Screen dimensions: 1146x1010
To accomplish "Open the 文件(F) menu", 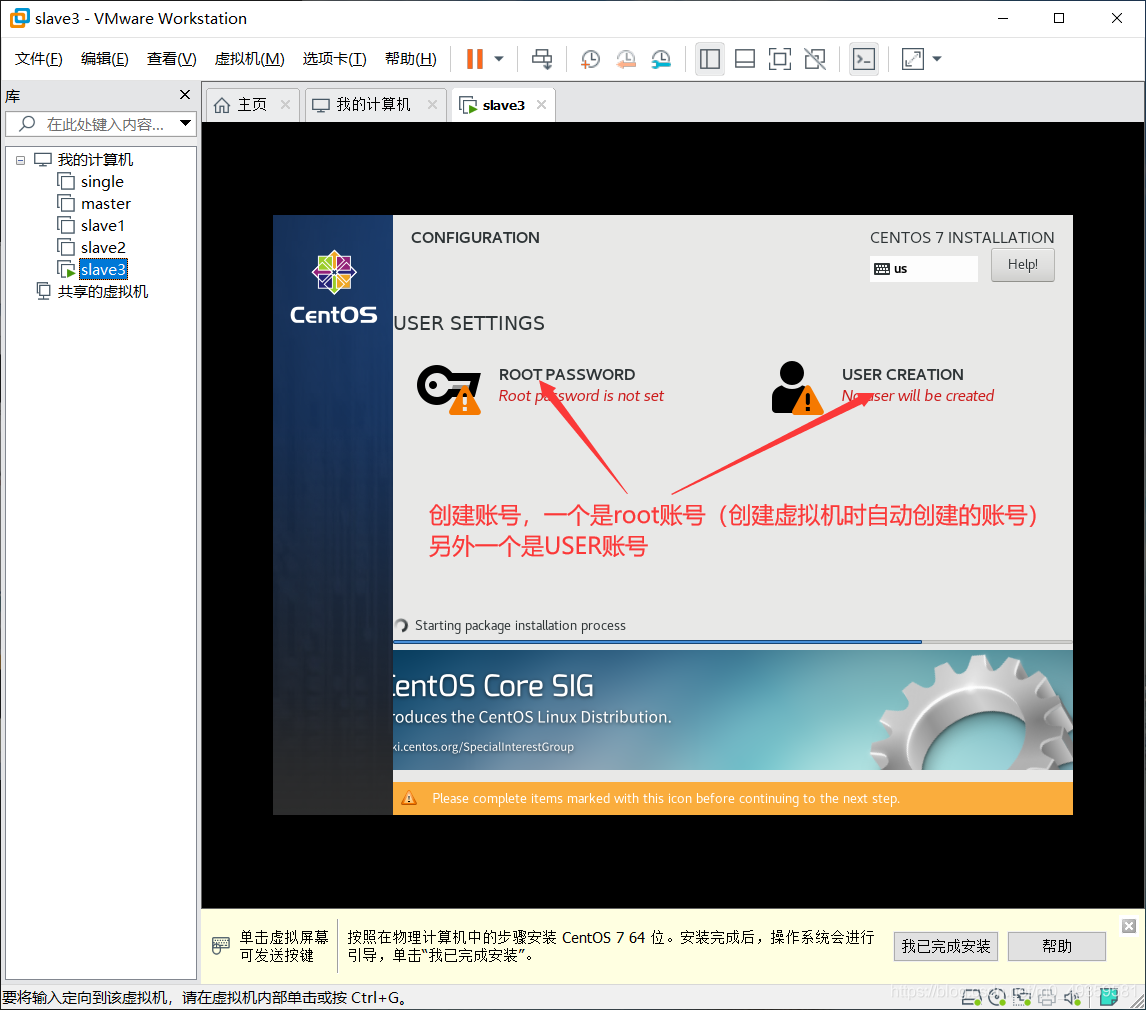I will click(39, 59).
